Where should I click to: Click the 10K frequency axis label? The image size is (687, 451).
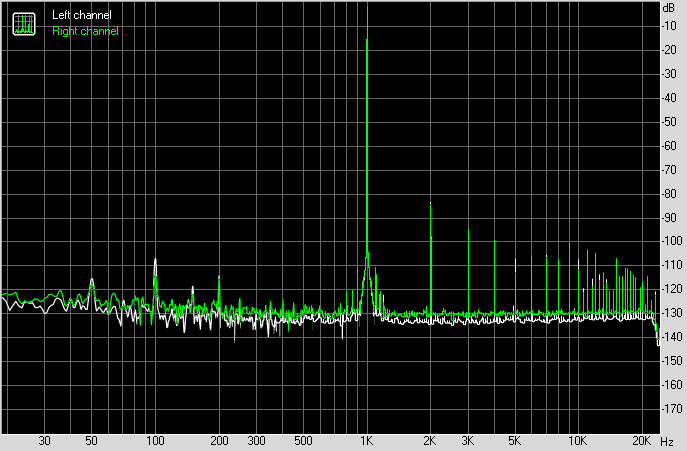(577, 441)
